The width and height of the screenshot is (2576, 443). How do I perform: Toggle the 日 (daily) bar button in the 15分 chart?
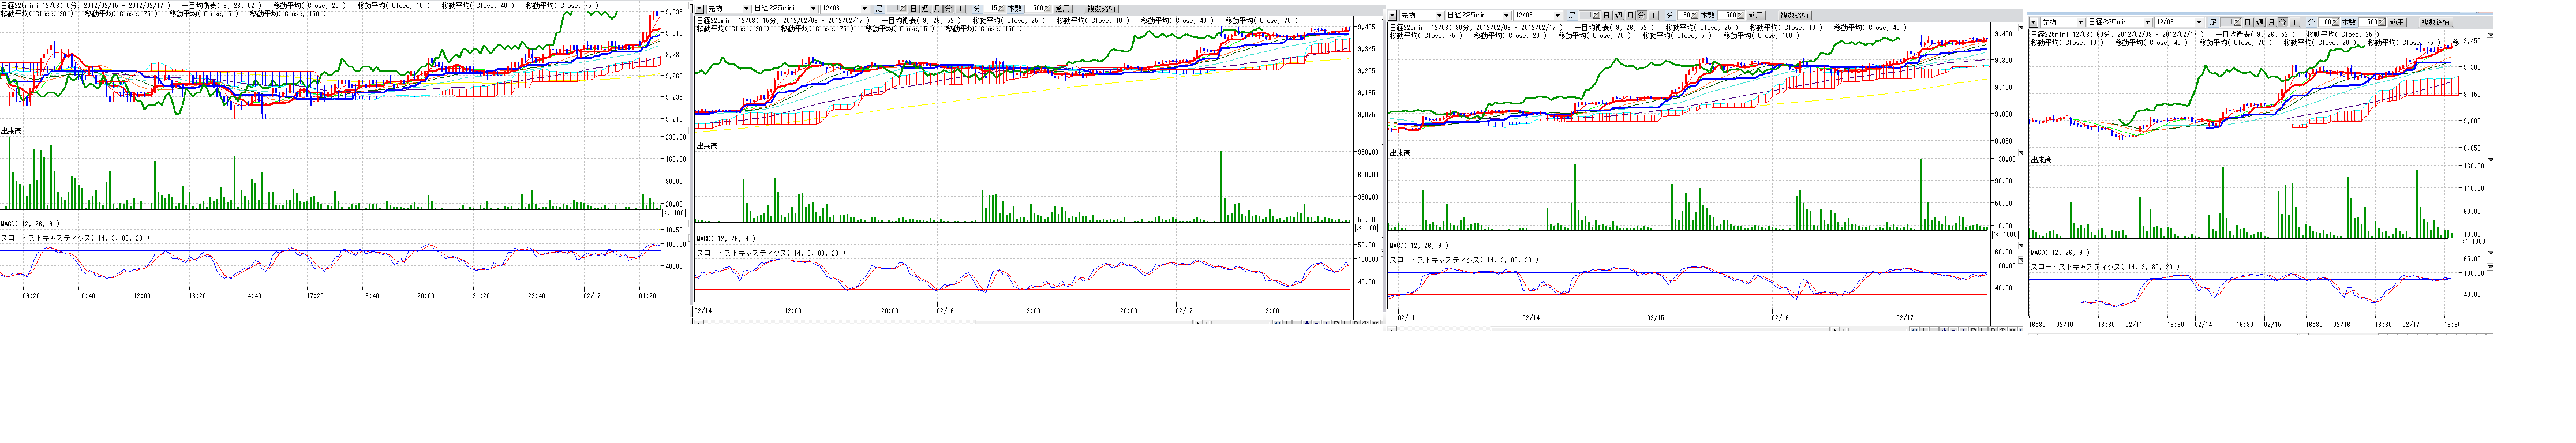click(913, 9)
